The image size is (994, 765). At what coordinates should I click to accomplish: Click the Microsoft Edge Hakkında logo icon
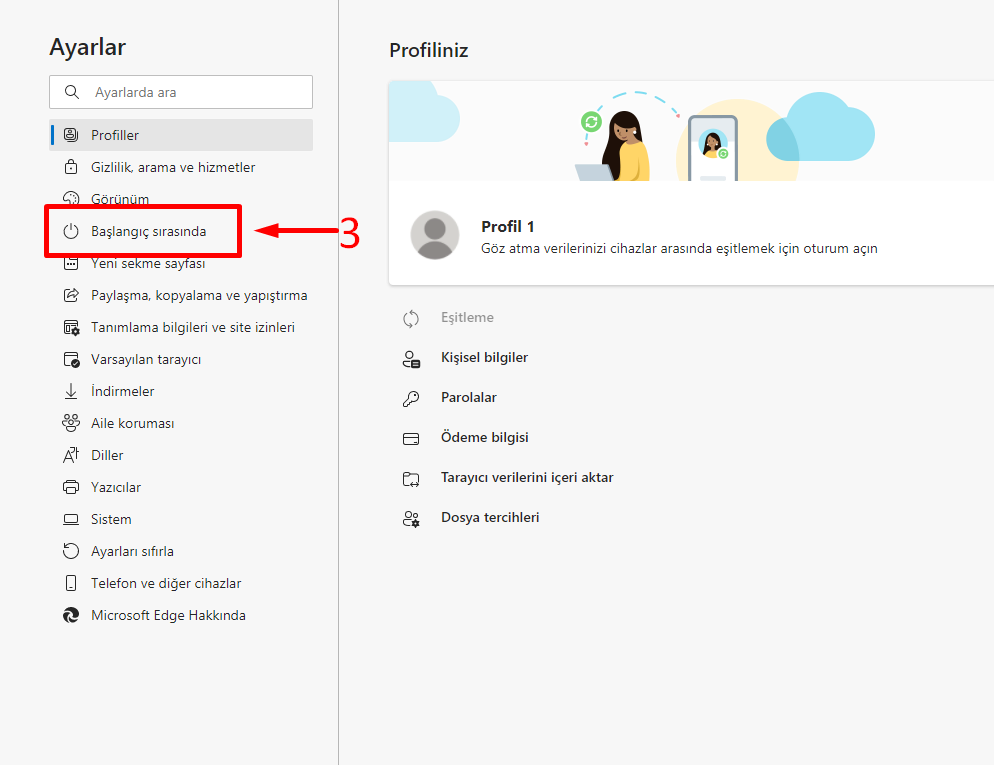pos(71,615)
